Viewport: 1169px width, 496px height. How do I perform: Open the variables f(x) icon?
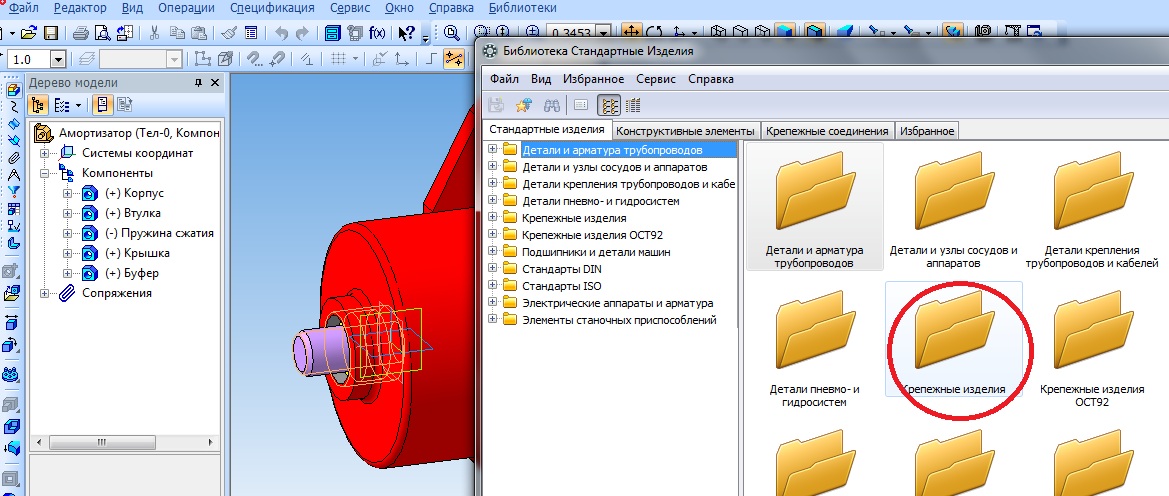click(378, 33)
